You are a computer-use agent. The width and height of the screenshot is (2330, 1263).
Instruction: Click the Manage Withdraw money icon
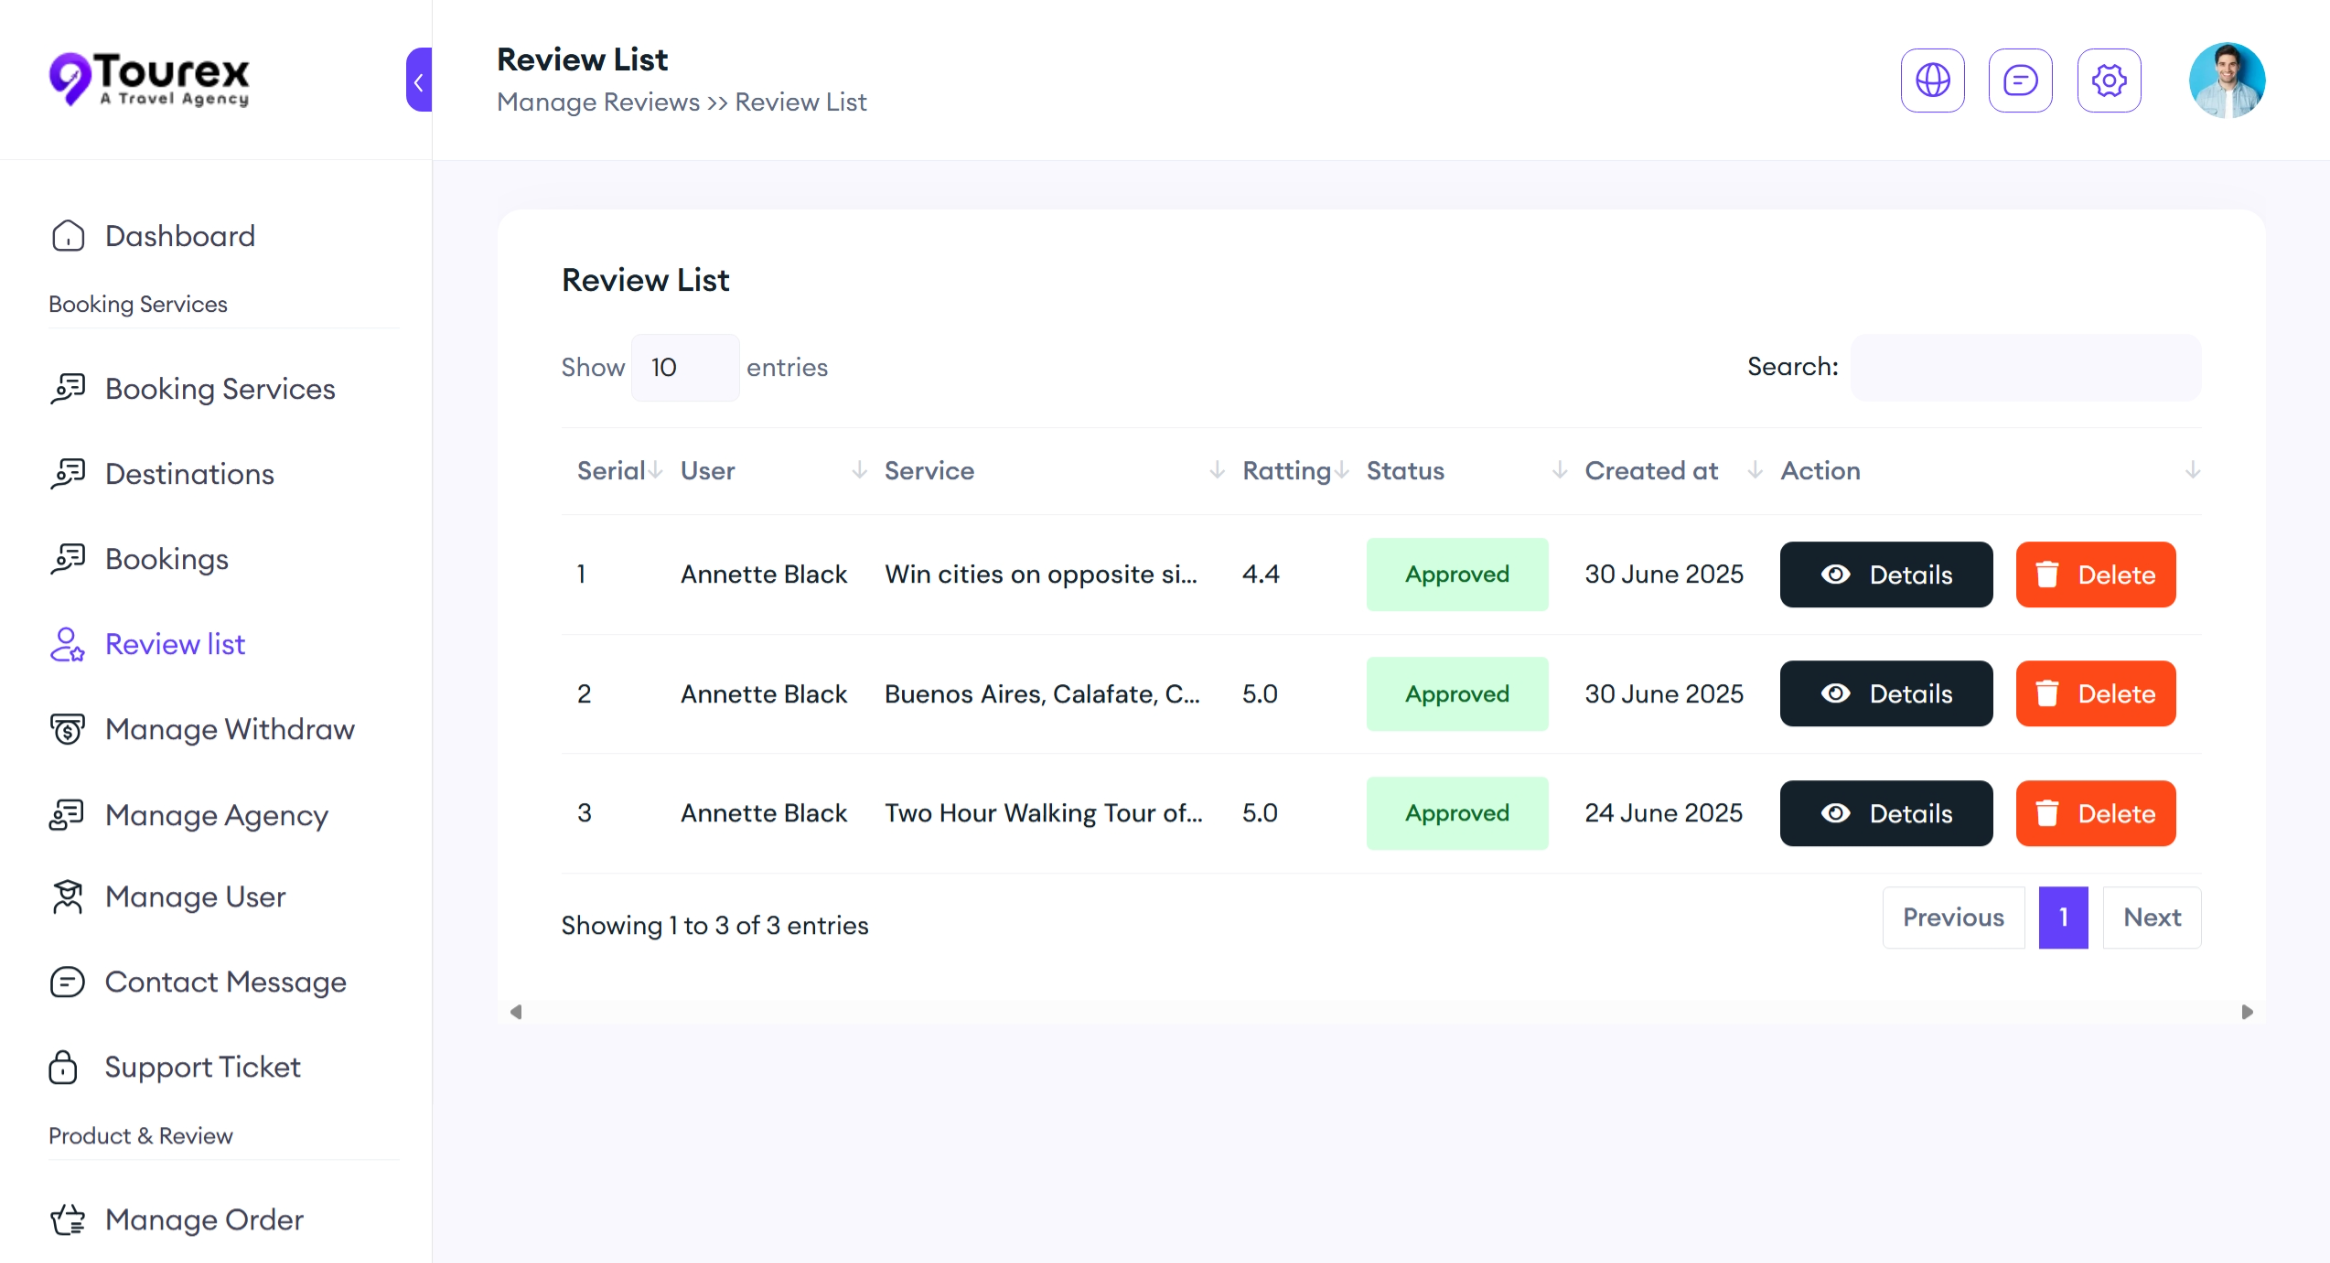(68, 729)
